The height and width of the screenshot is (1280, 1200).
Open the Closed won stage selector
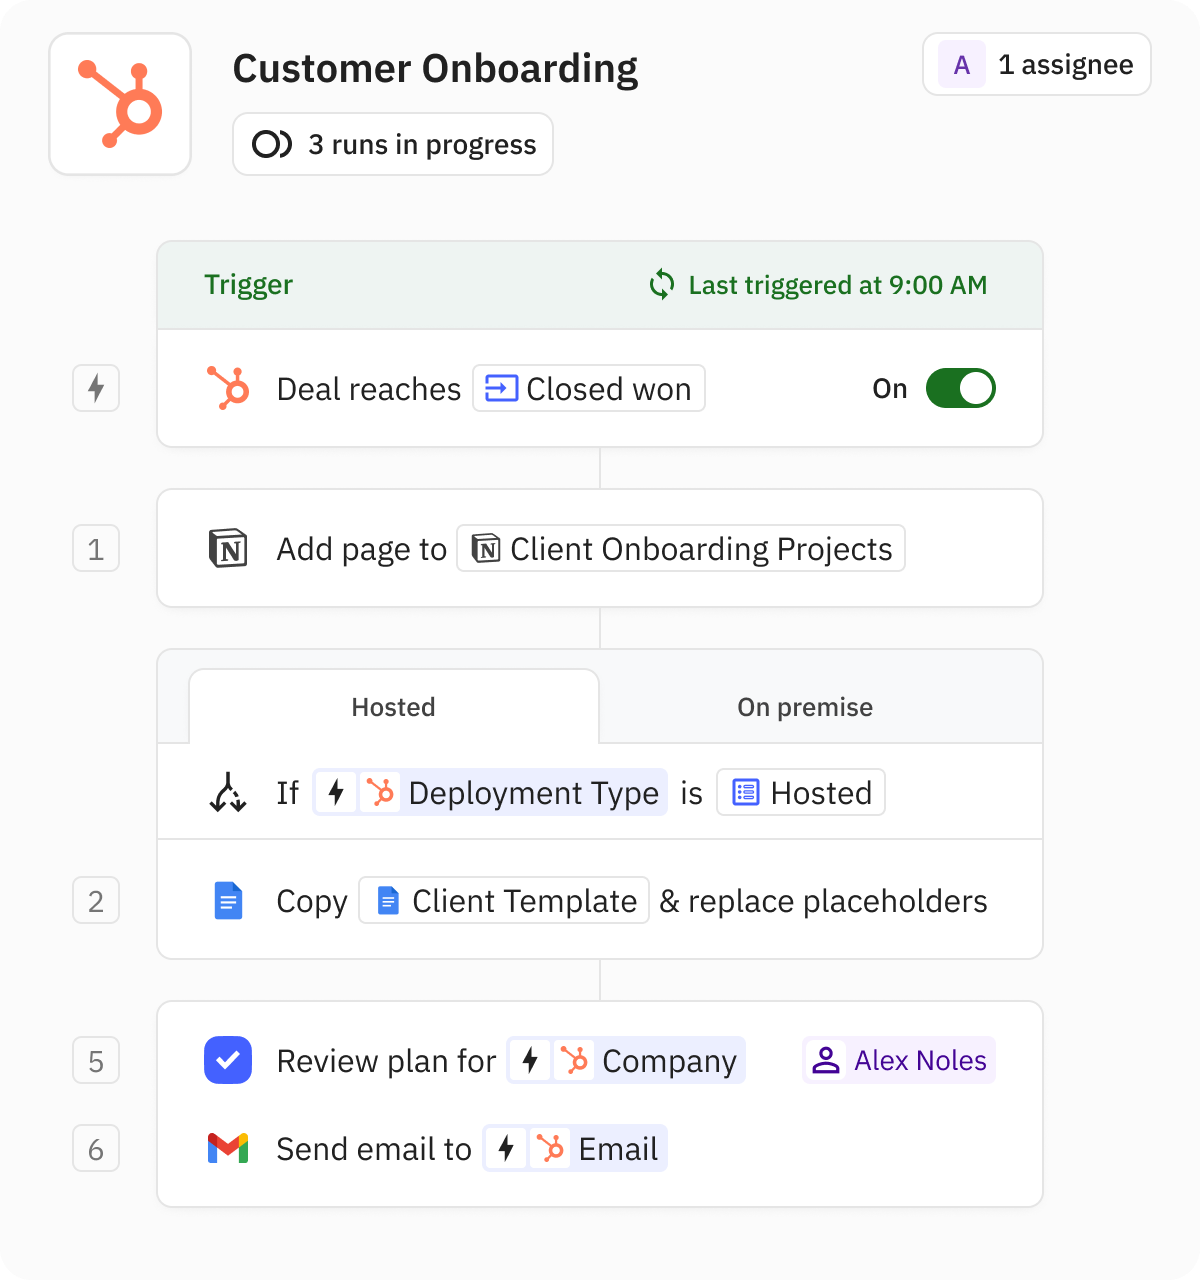(x=588, y=389)
